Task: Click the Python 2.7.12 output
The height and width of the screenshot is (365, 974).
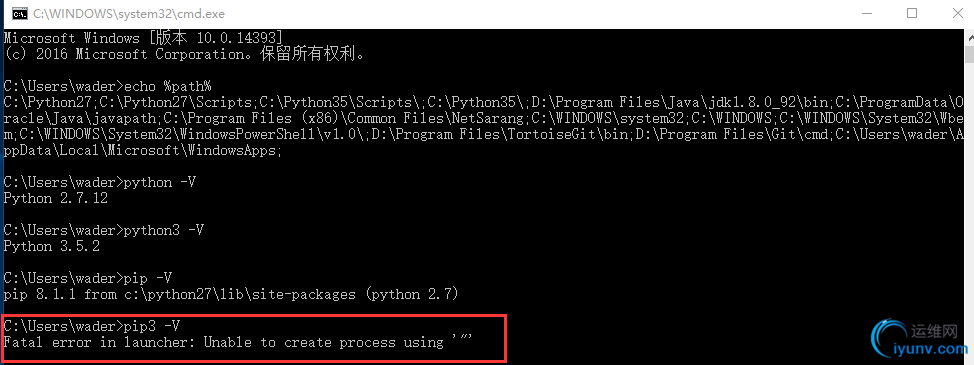Action: [x=55, y=199]
